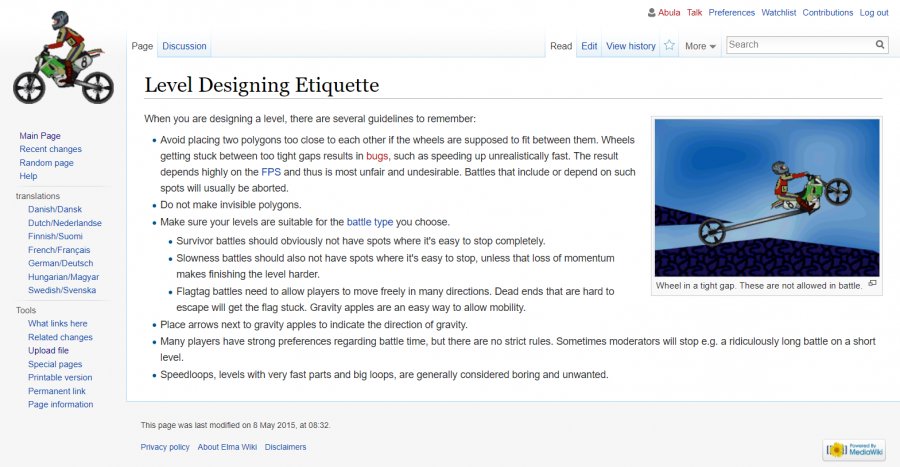Log out from the top bar

pos(873,13)
